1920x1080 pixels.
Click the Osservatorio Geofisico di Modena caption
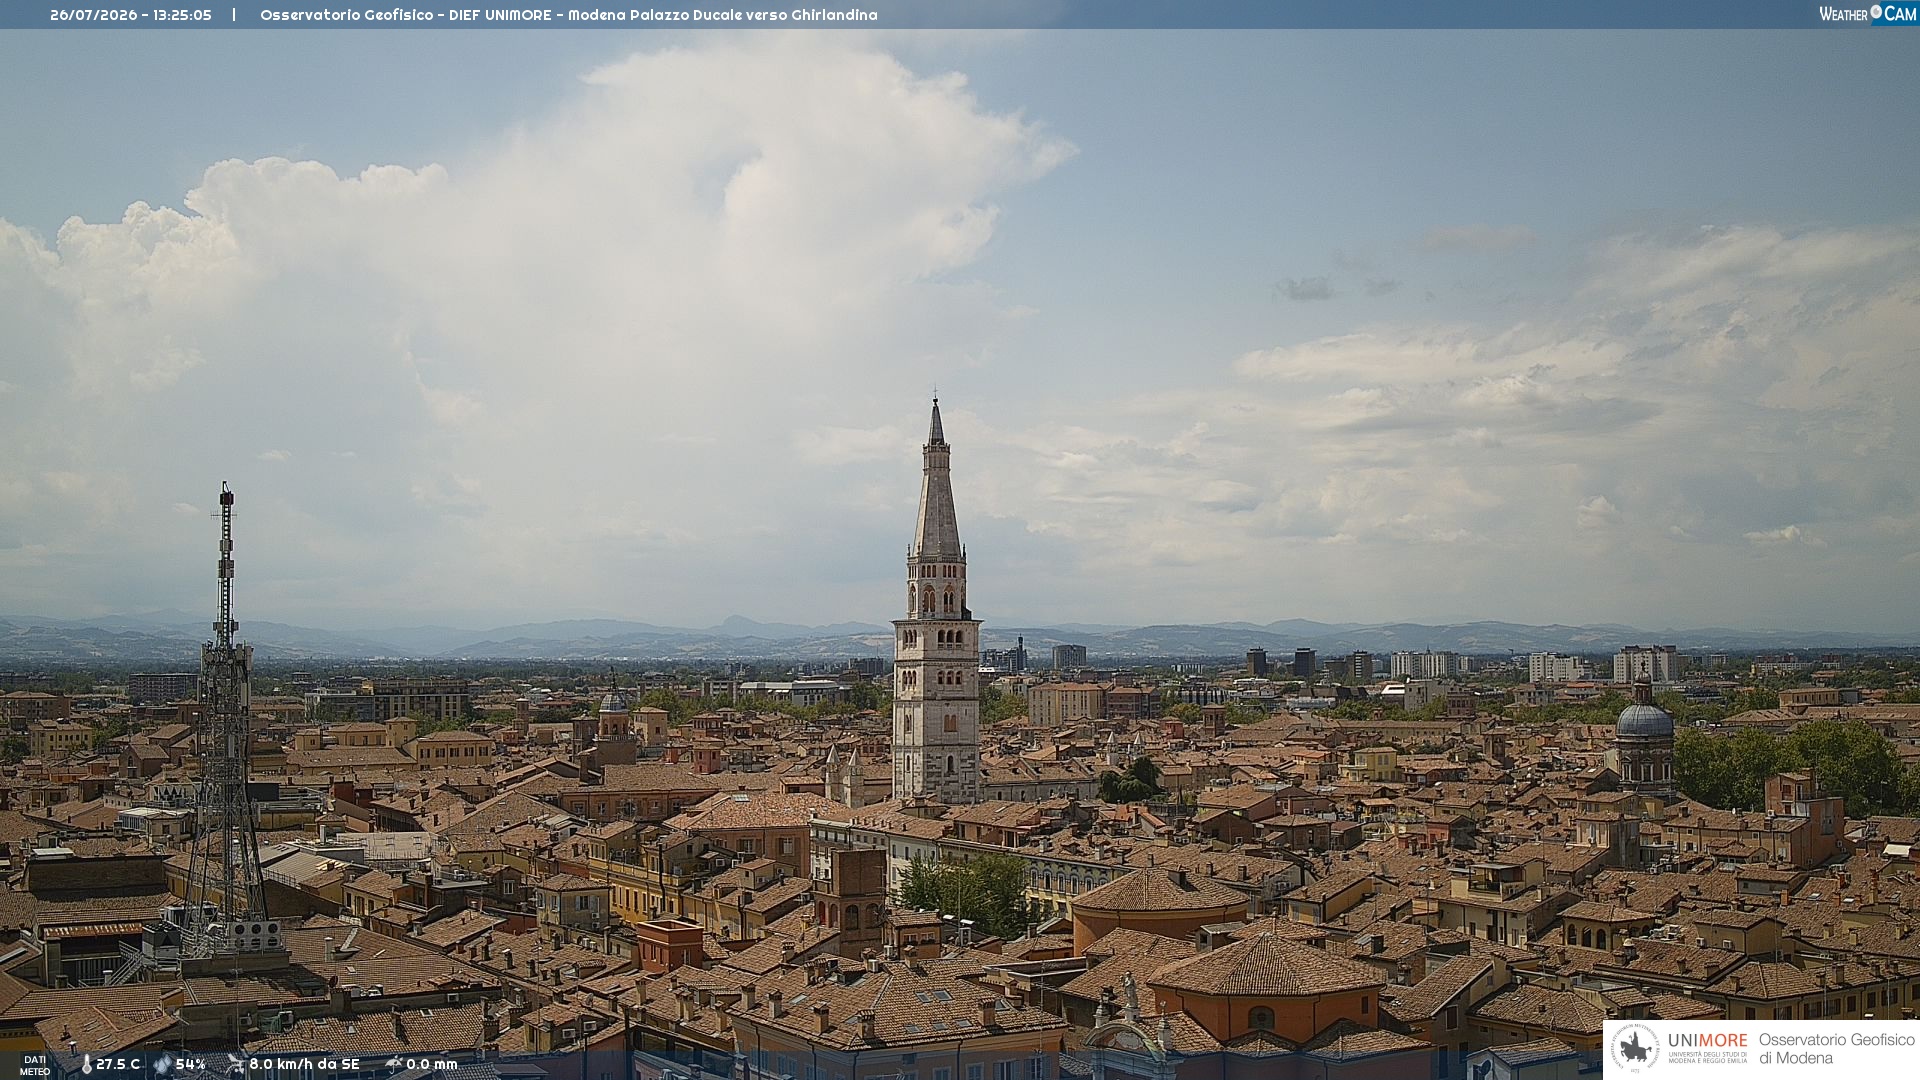tap(1837, 1049)
